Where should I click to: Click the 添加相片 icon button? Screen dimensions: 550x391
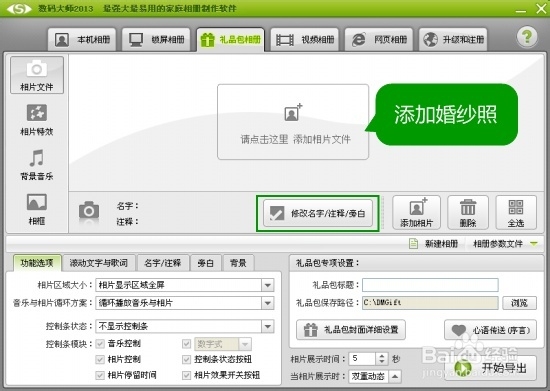click(416, 213)
